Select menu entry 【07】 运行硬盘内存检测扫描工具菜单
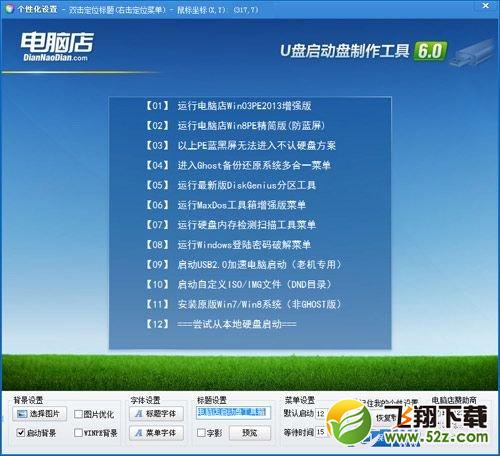 [x=230, y=225]
